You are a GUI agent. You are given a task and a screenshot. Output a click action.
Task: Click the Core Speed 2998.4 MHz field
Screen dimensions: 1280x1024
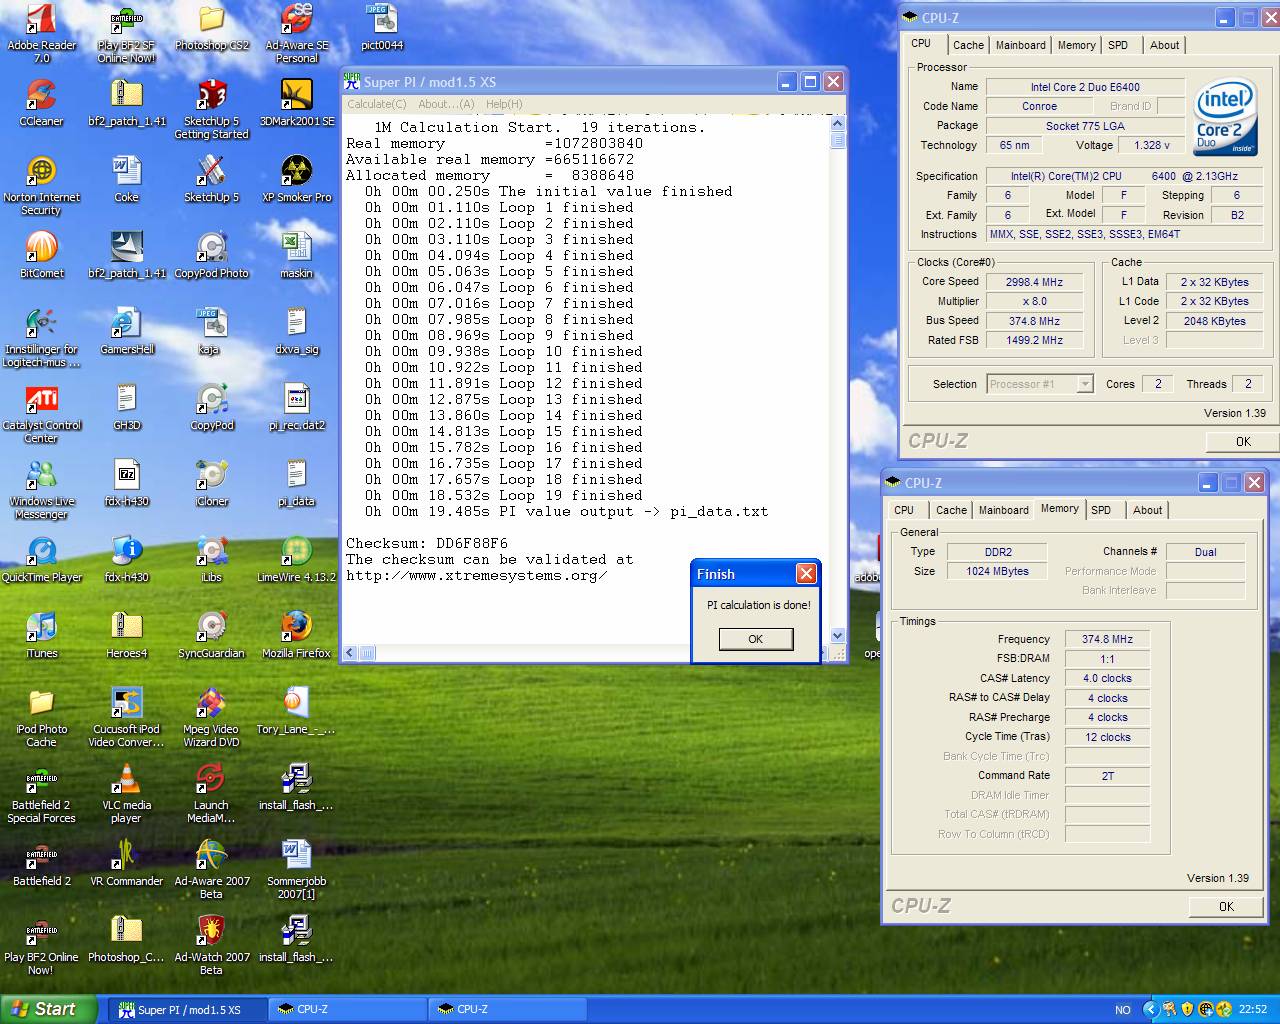coord(1034,282)
